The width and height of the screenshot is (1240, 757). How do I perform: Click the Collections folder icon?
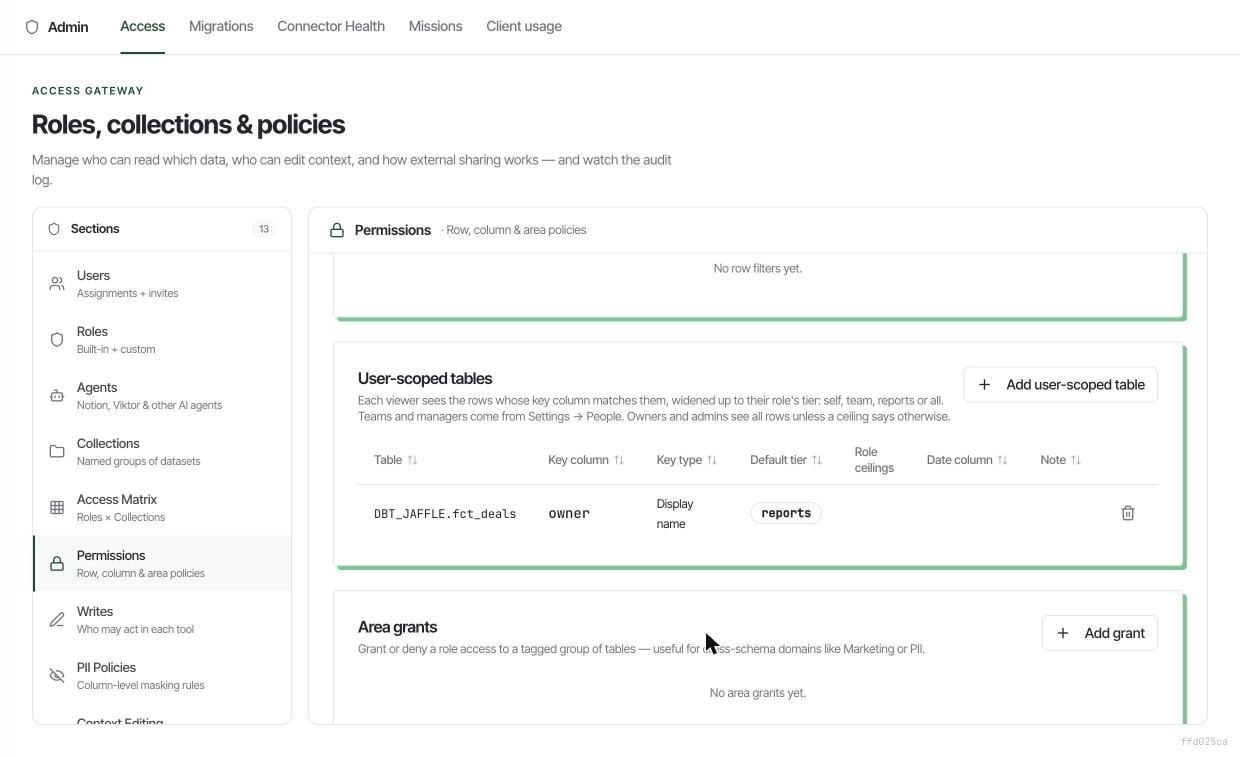[57, 452]
